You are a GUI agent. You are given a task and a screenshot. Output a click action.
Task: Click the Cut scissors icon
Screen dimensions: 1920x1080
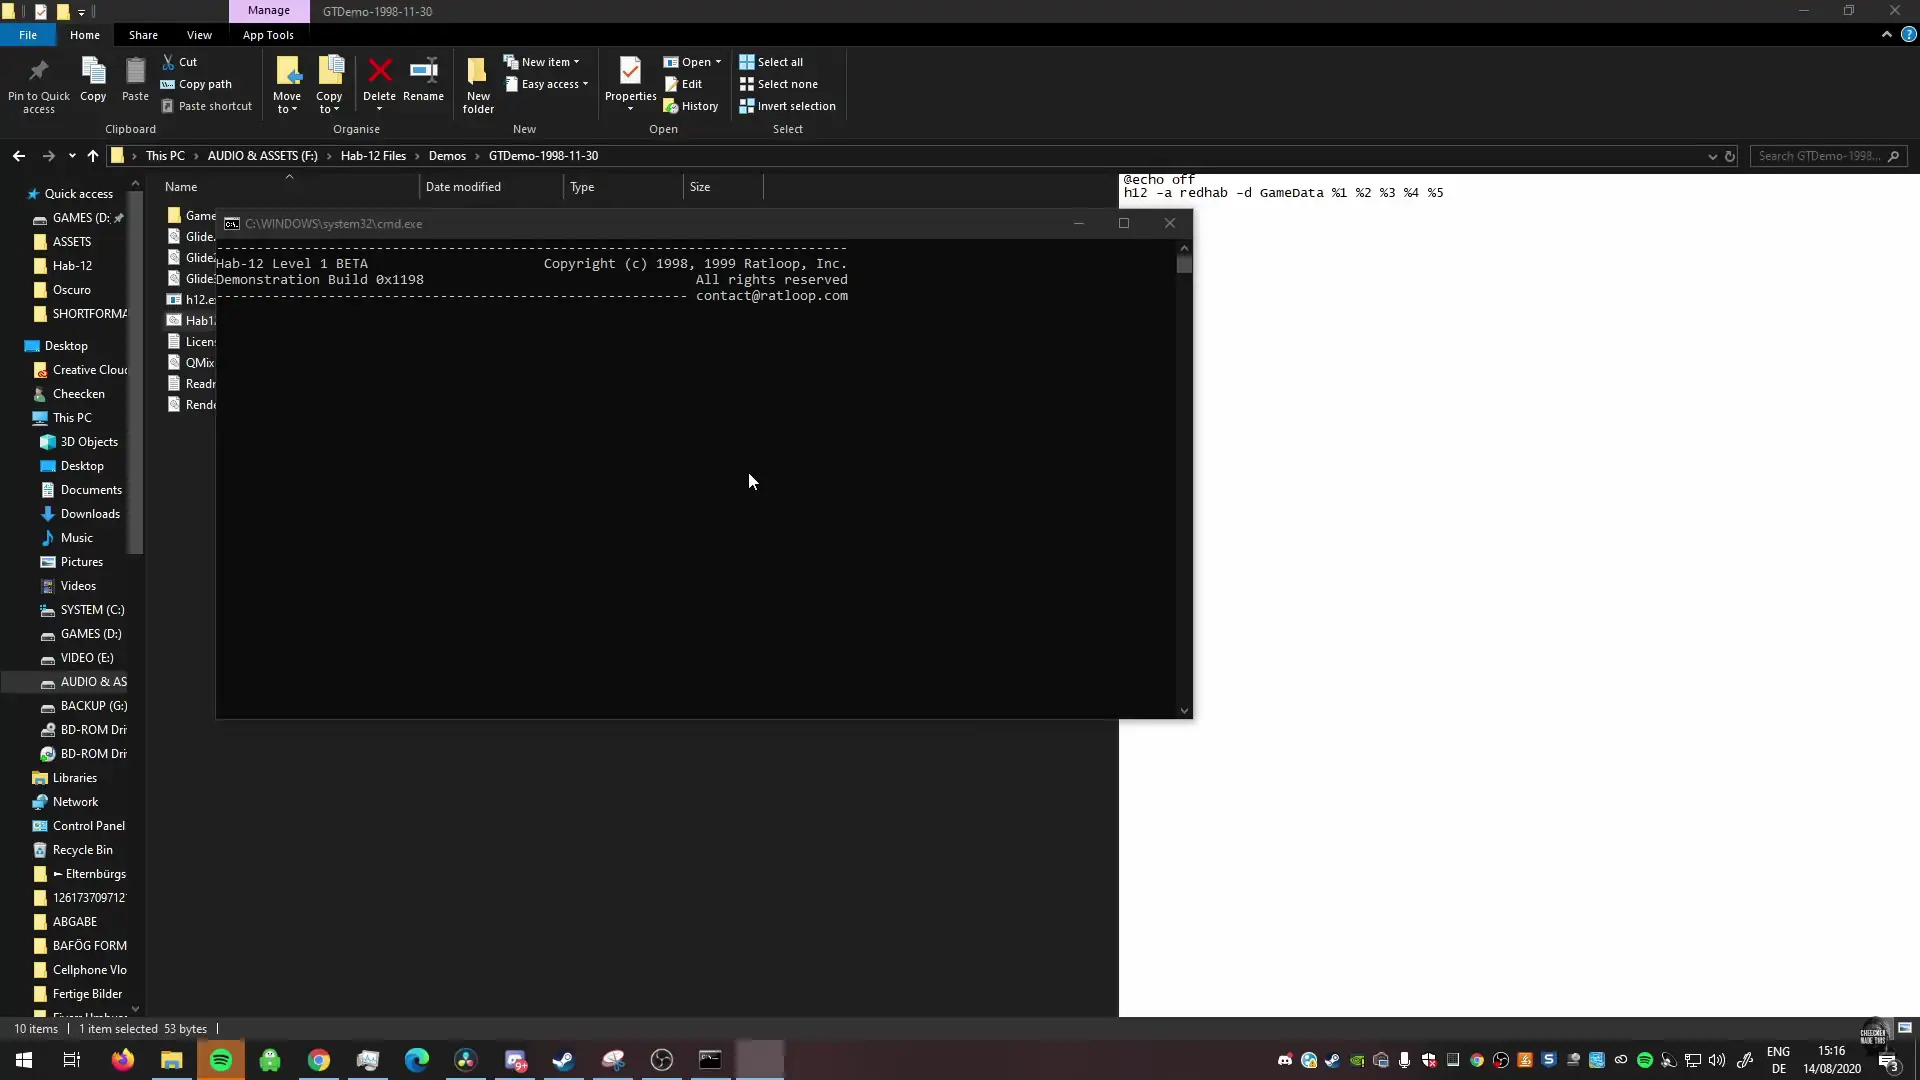(168, 62)
